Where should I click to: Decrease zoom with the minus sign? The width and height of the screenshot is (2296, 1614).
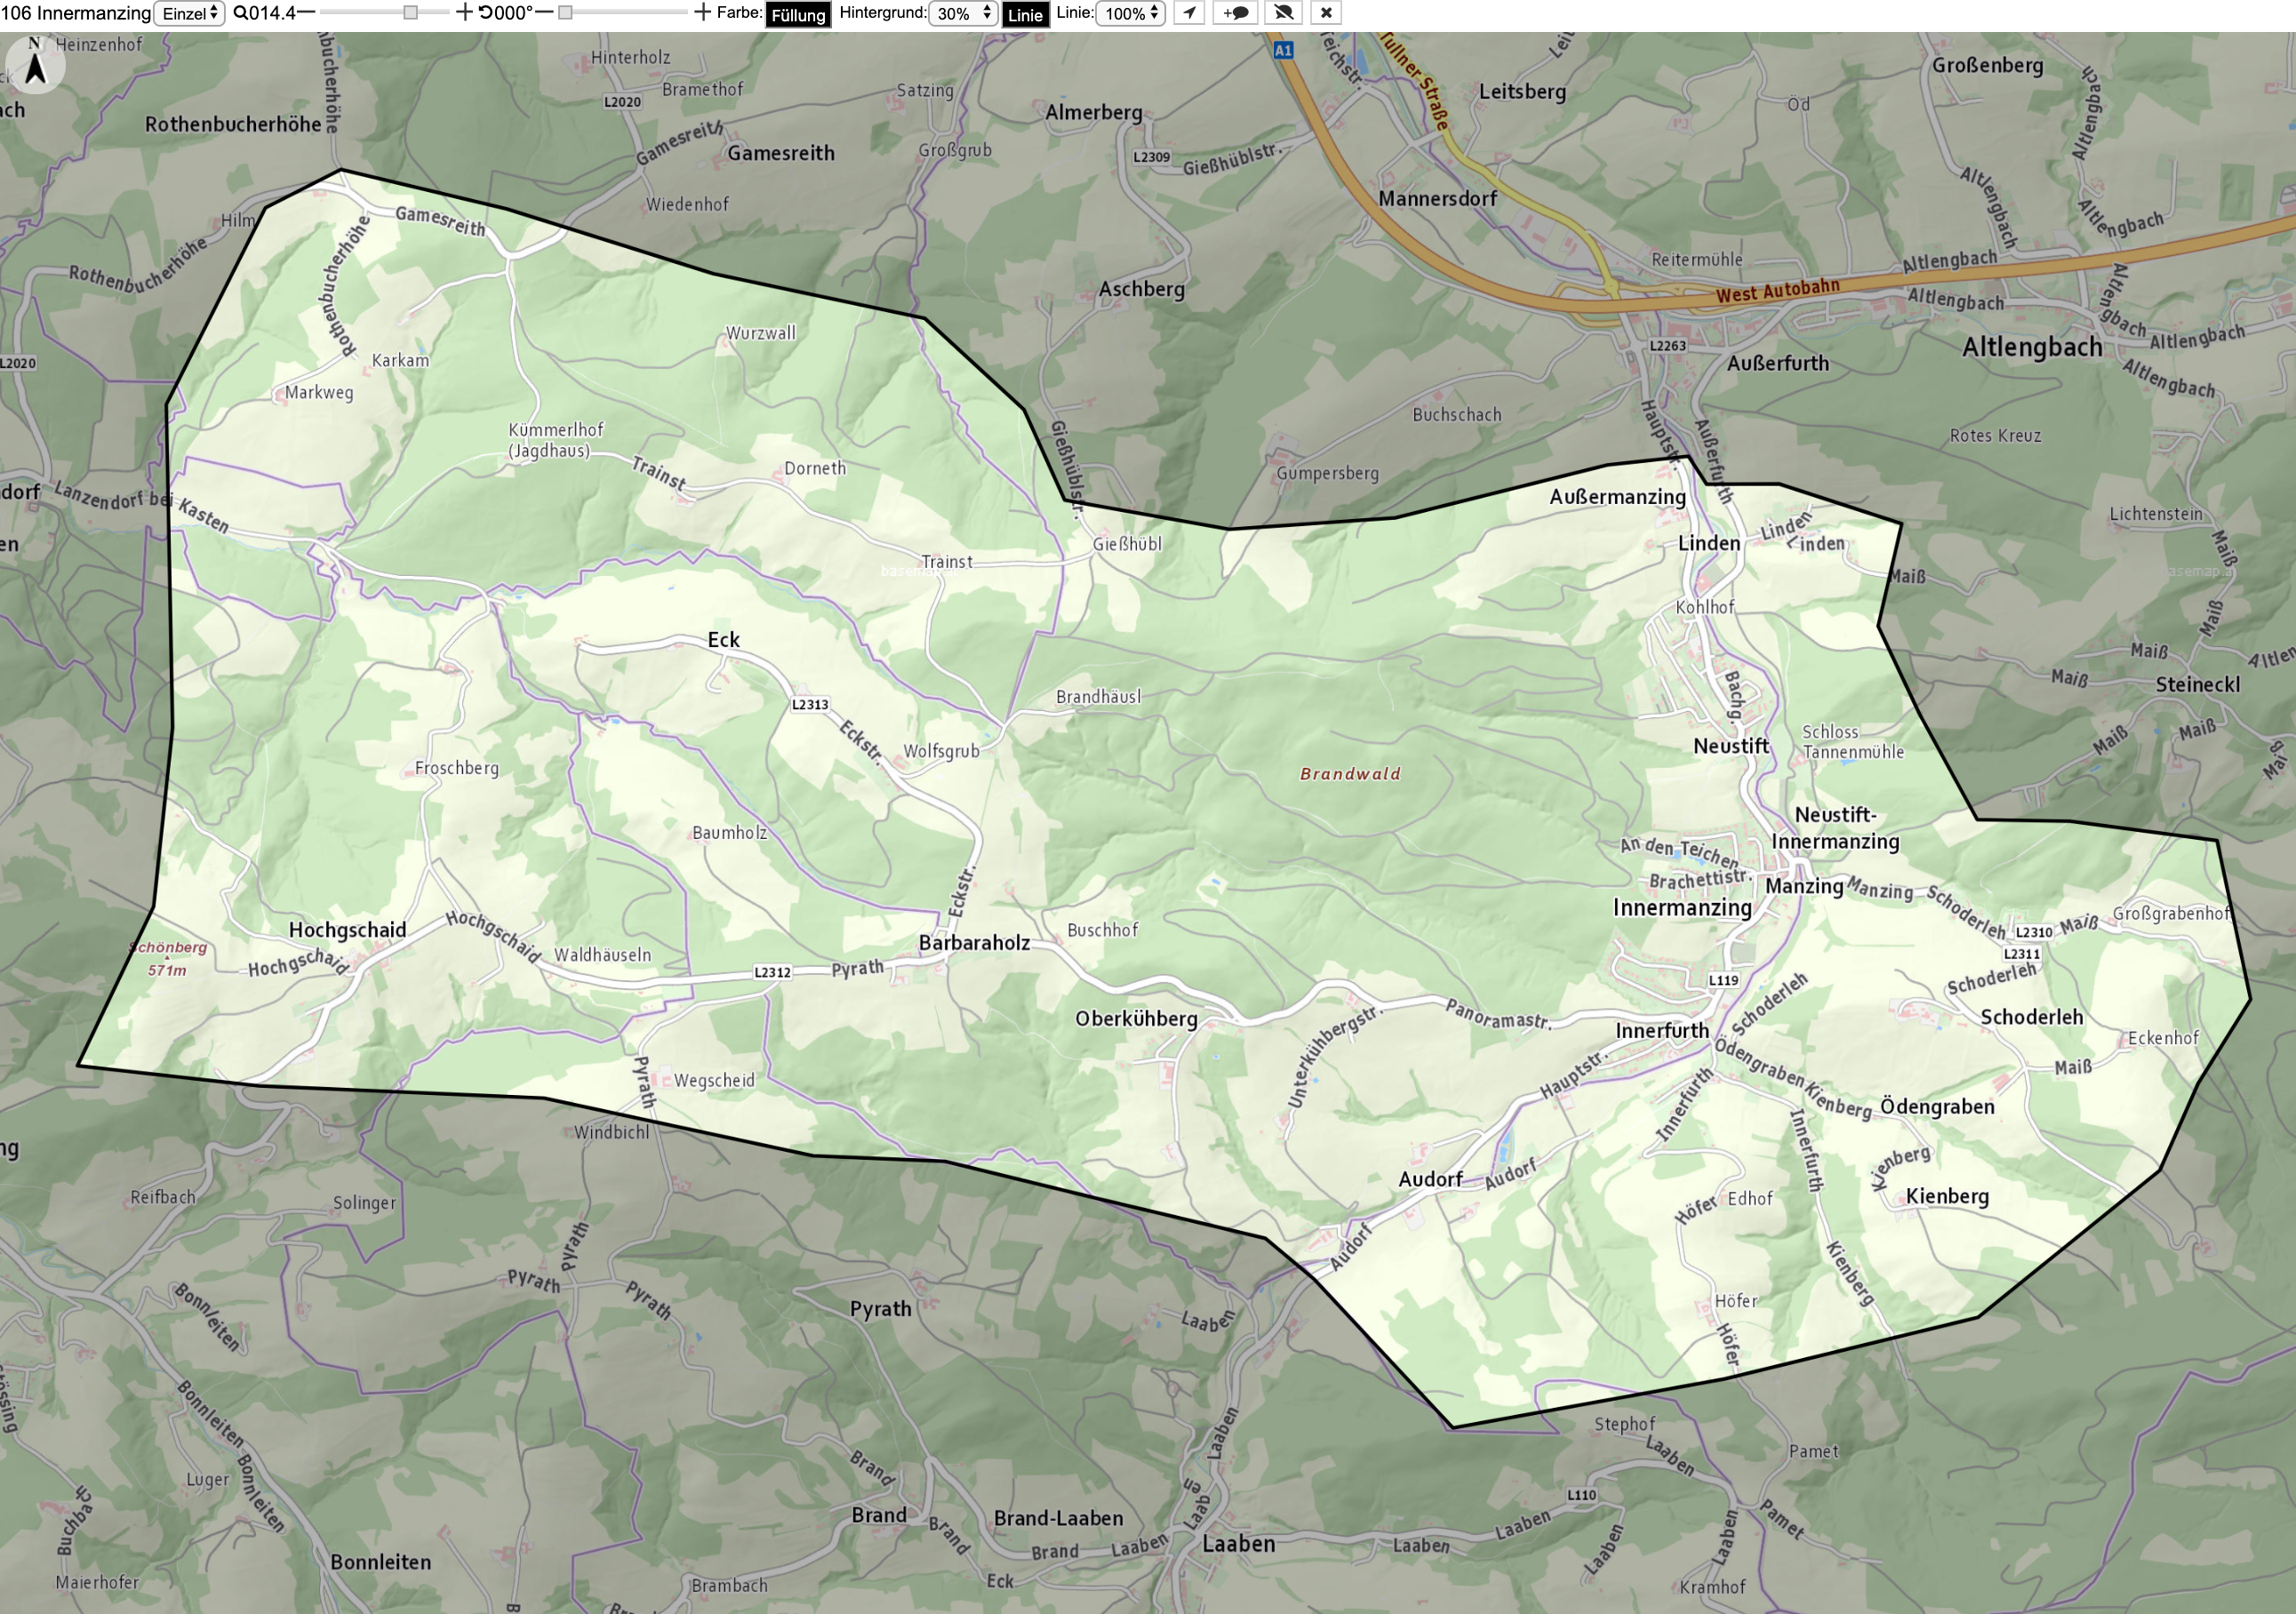[306, 12]
